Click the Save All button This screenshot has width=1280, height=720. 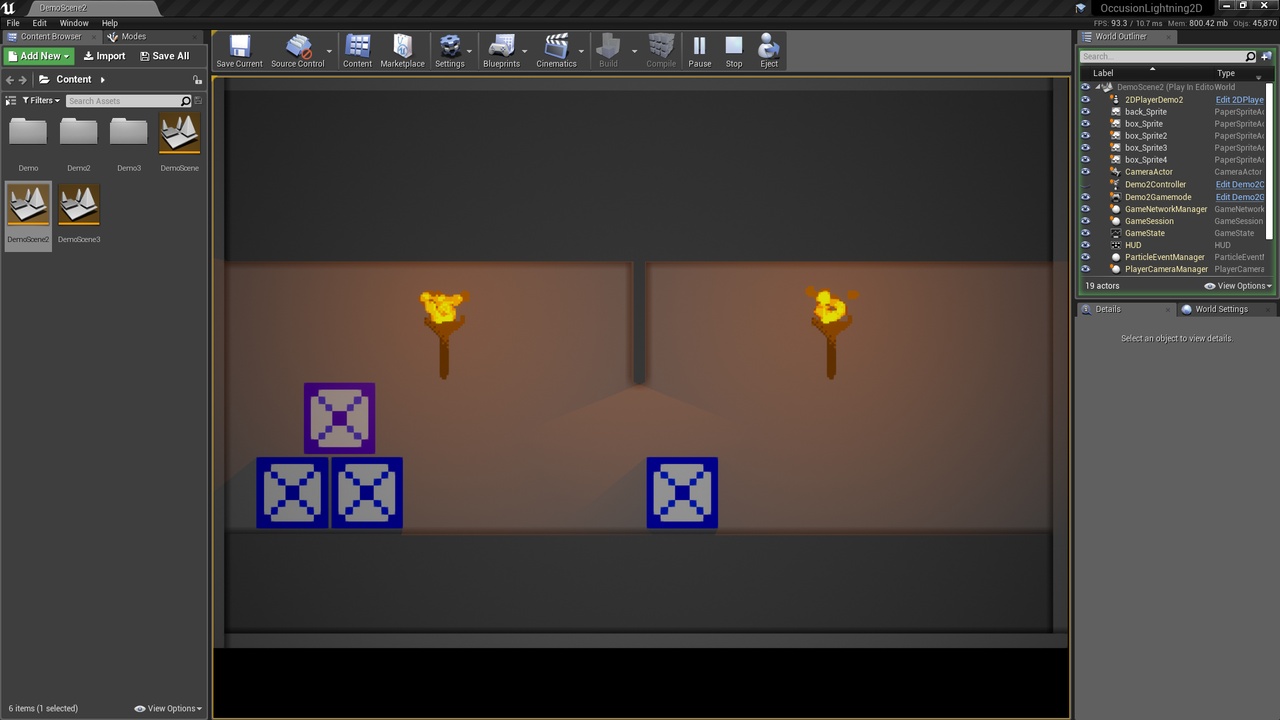tap(164, 56)
